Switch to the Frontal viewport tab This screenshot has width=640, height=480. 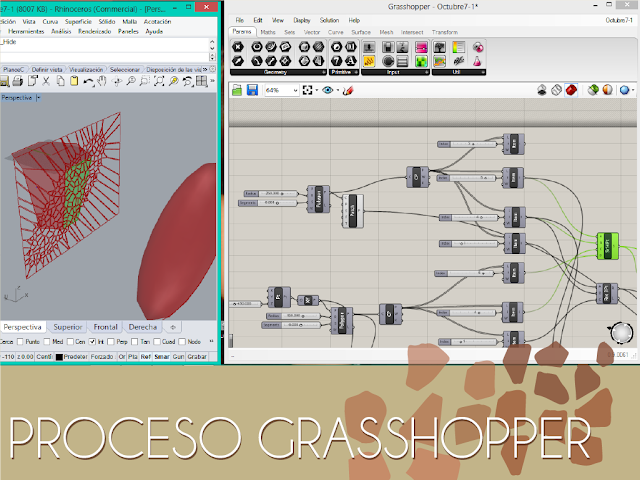pyautogui.click(x=105, y=327)
